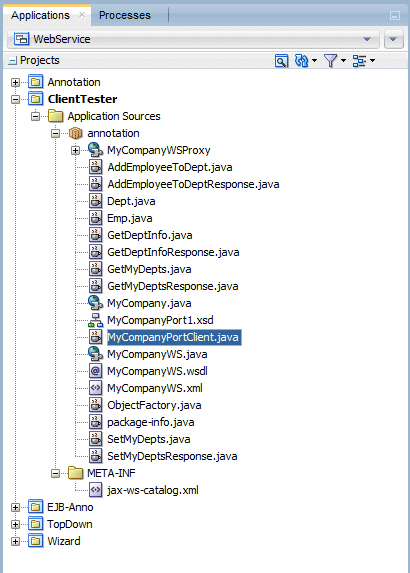Click the MyCompanyWS.java web service icon
410x573 pixels.
[x=95, y=354]
